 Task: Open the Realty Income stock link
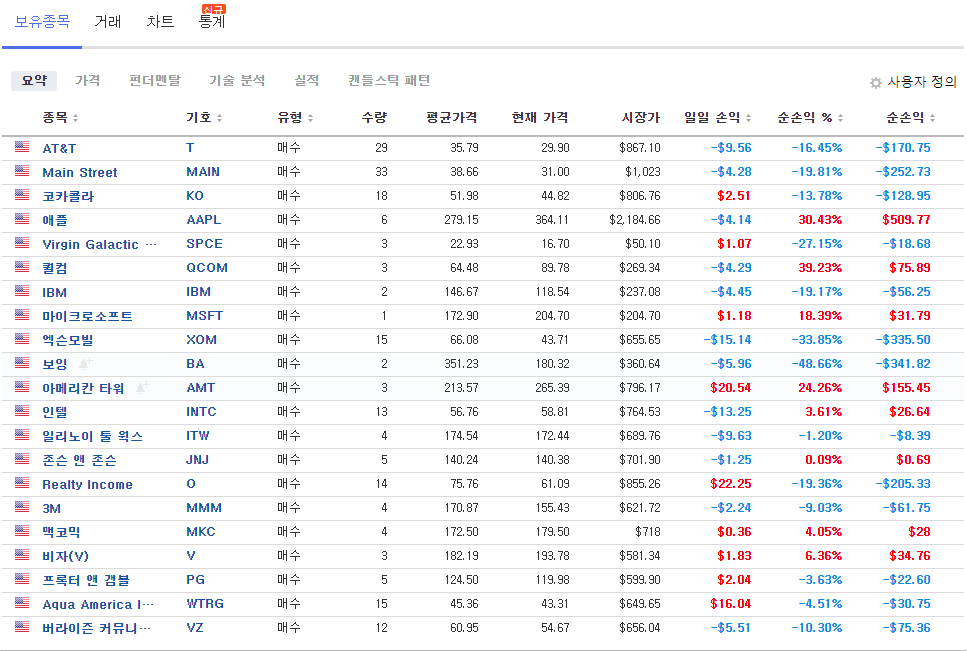point(87,485)
